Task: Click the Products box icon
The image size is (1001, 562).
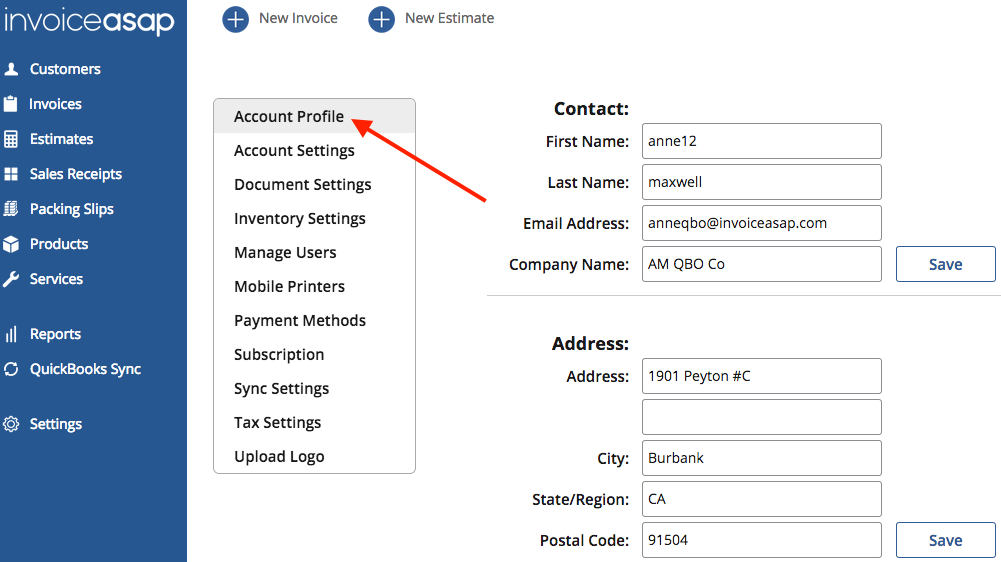Action: [11, 244]
